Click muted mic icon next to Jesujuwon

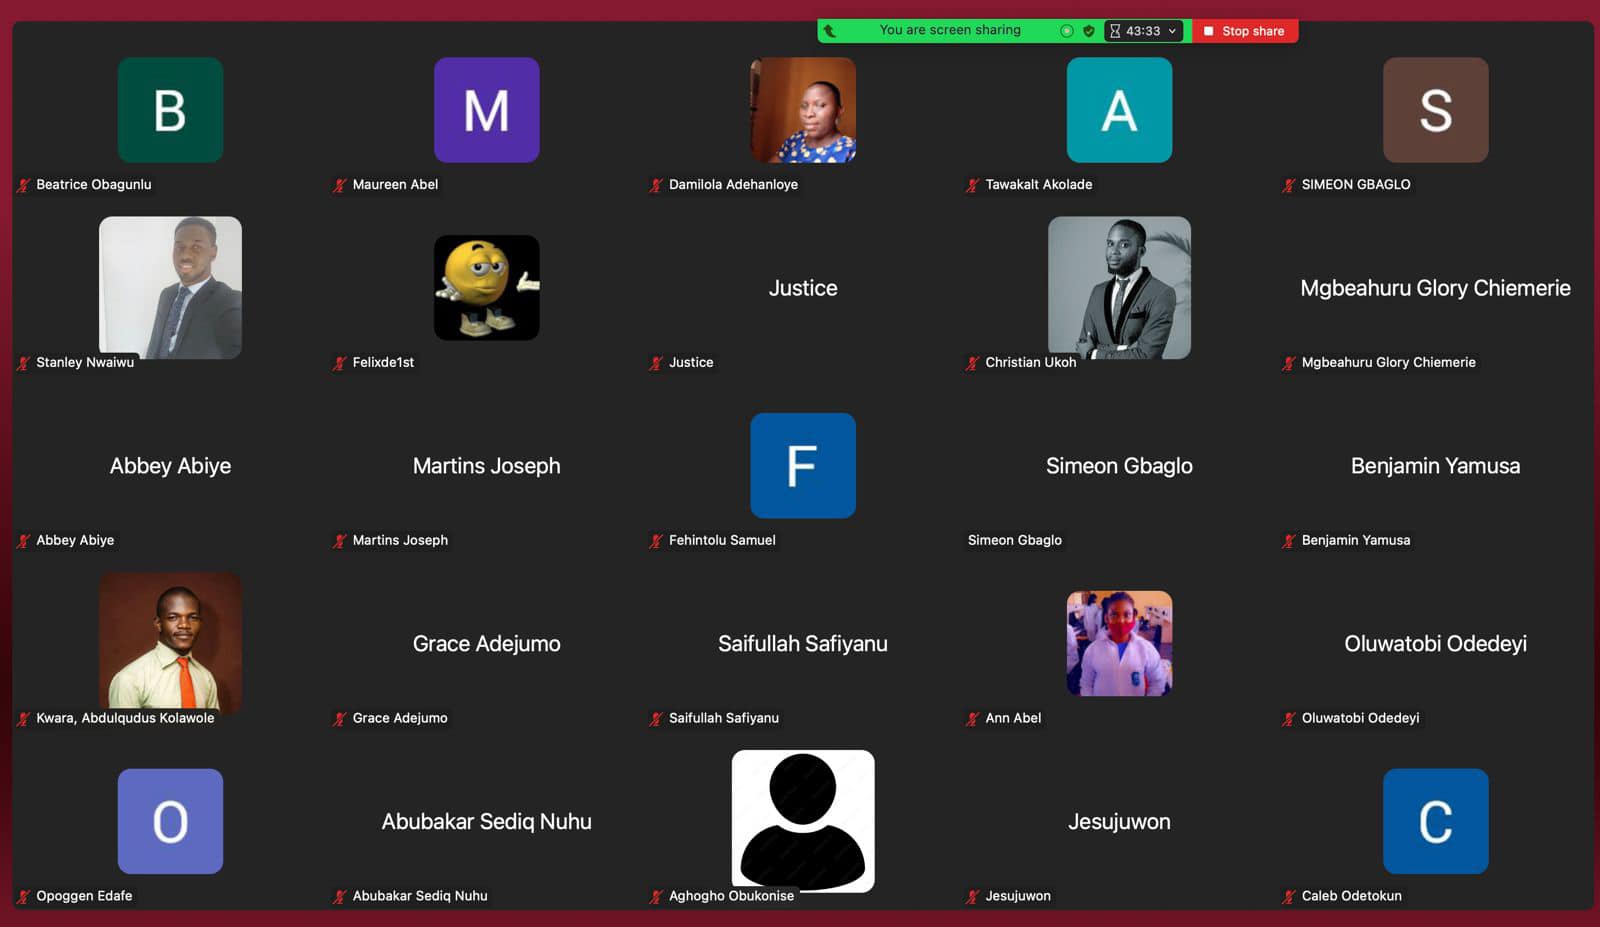973,897
